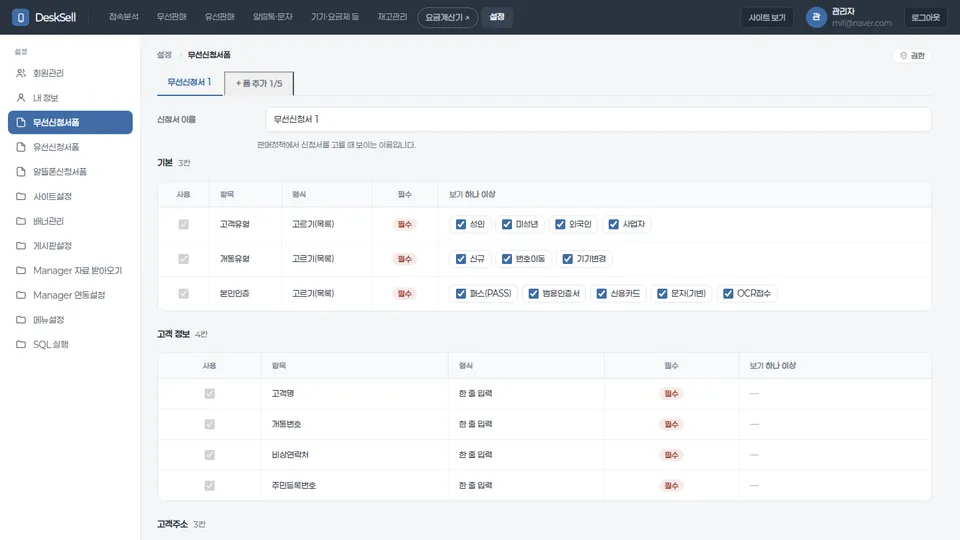Viewport: 960px width, 540px height.
Task: Toggle the 미성년 option checkbox
Action: (x=507, y=224)
